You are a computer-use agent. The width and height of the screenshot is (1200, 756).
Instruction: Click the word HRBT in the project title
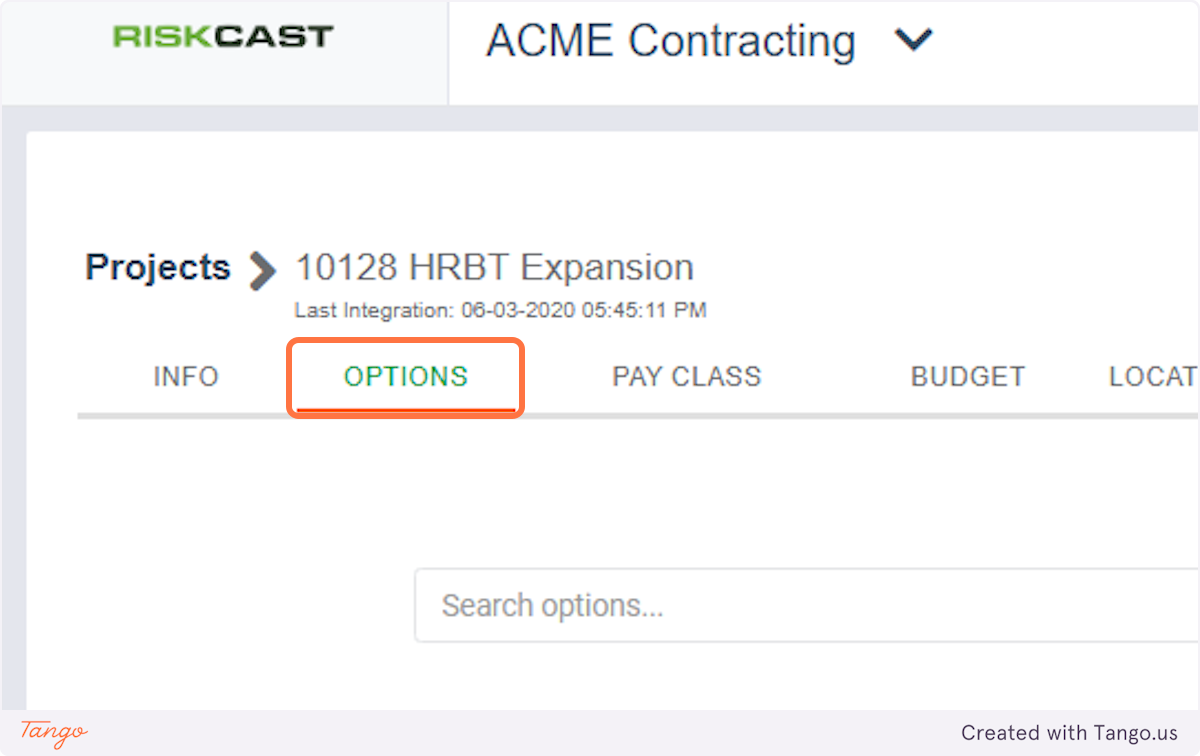(x=459, y=268)
